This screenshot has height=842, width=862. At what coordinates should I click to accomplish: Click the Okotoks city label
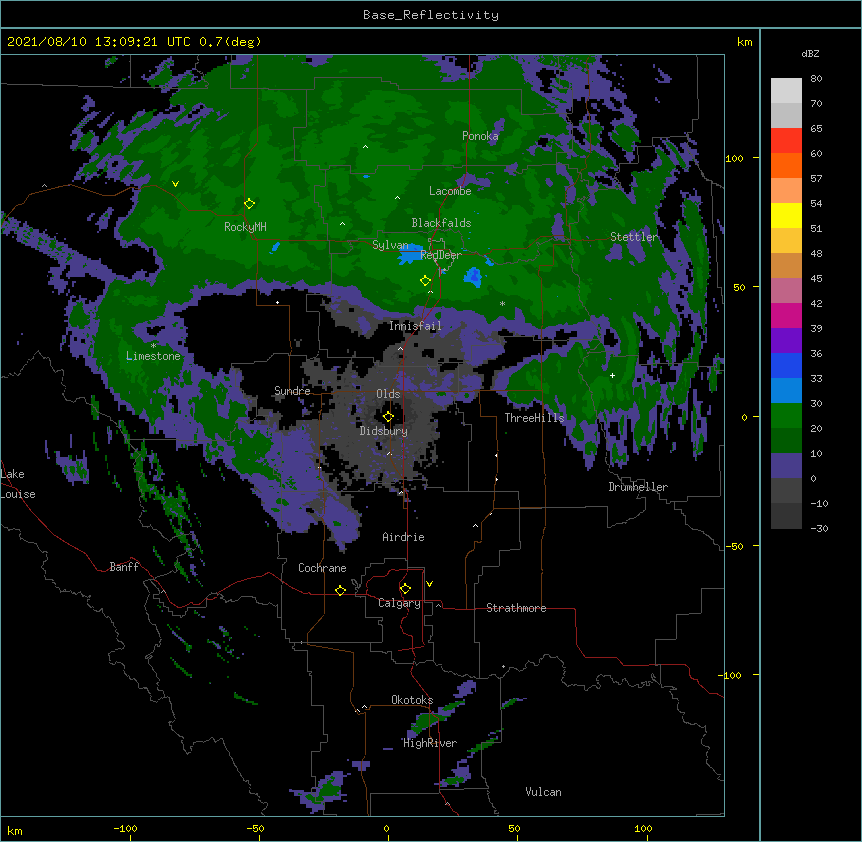coord(412,700)
